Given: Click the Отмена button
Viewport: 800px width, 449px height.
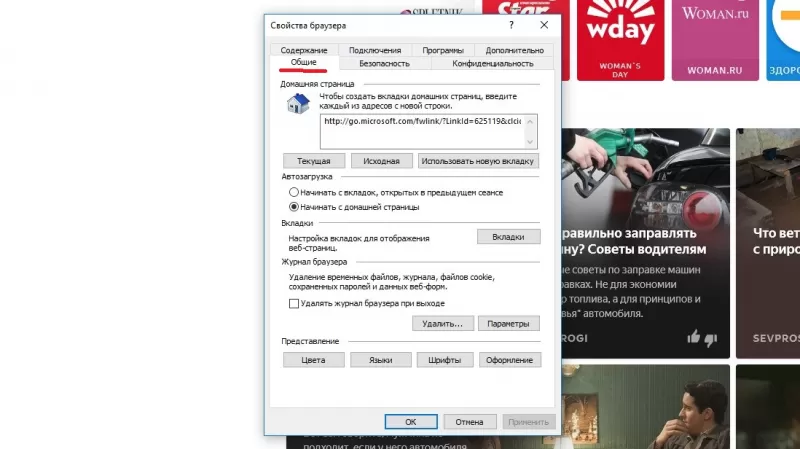Looking at the screenshot, I should 469,422.
